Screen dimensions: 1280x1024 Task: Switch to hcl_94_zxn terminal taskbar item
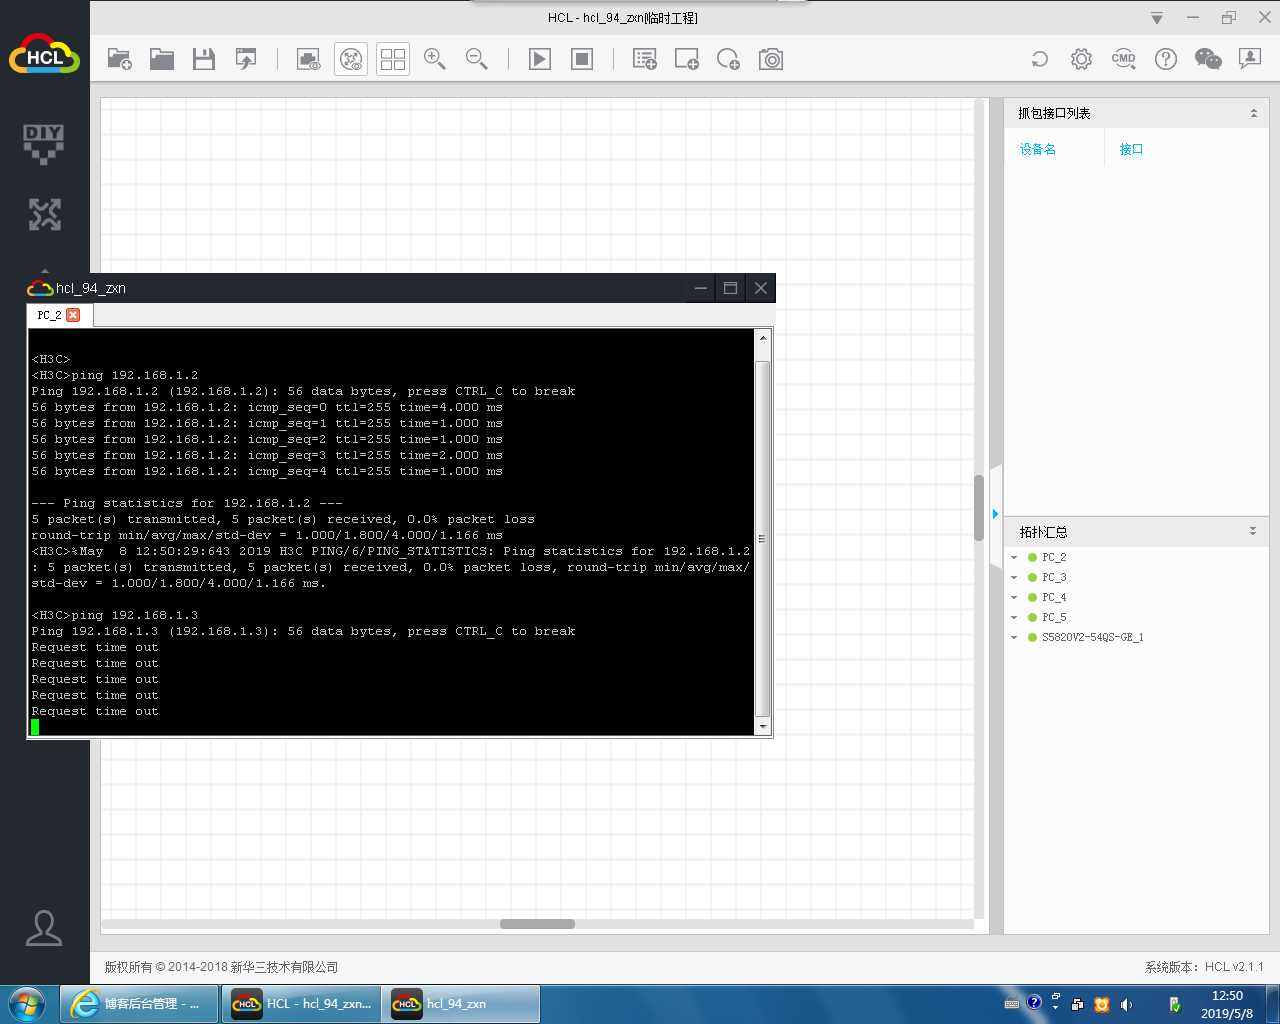pyautogui.click(x=461, y=1004)
